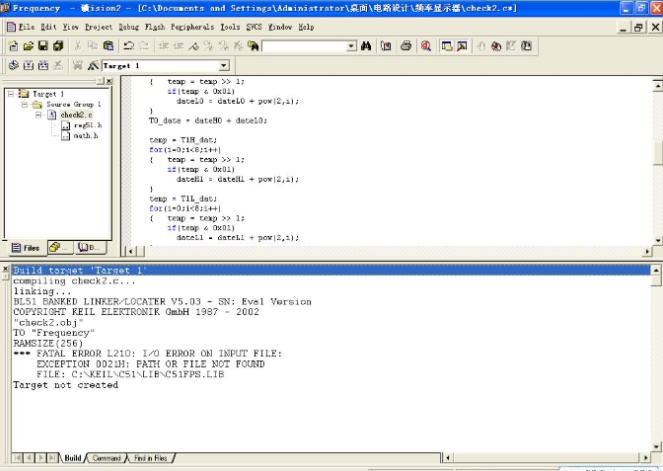
Task: Click "T0_date = dateH0 + dateL0;" code line
Action: point(208,120)
